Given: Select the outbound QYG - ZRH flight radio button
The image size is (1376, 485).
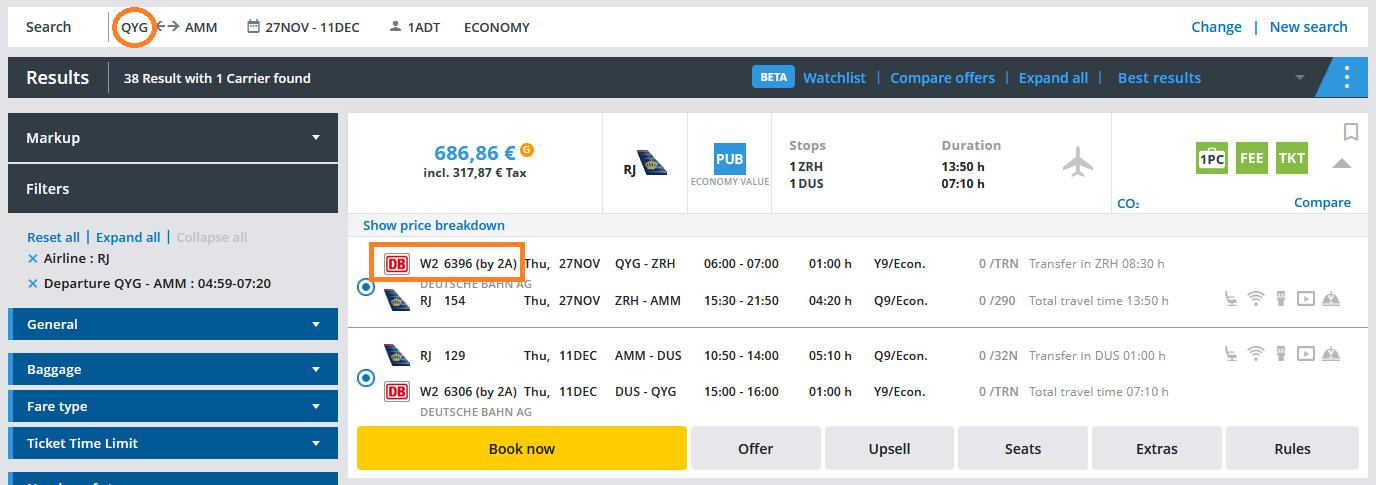Looking at the screenshot, I should pyautogui.click(x=365, y=287).
